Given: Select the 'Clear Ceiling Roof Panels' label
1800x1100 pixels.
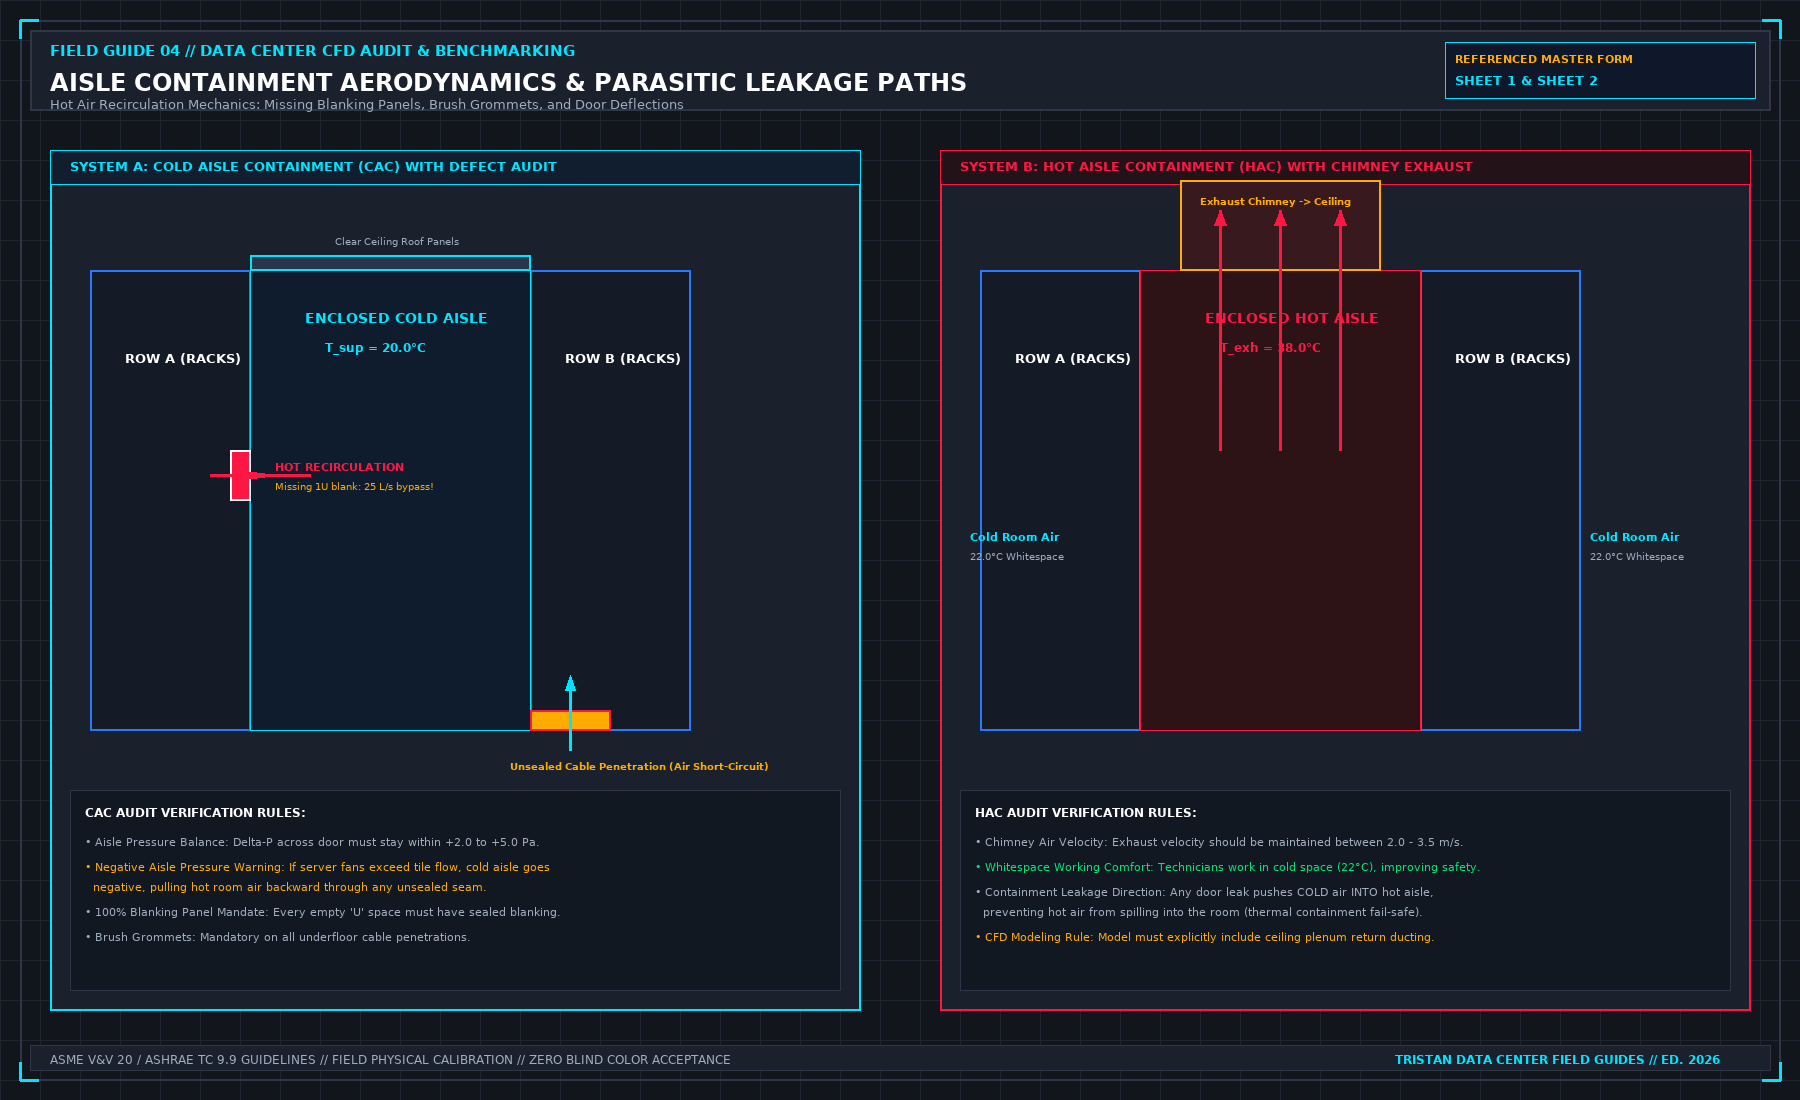Looking at the screenshot, I should coord(397,242).
